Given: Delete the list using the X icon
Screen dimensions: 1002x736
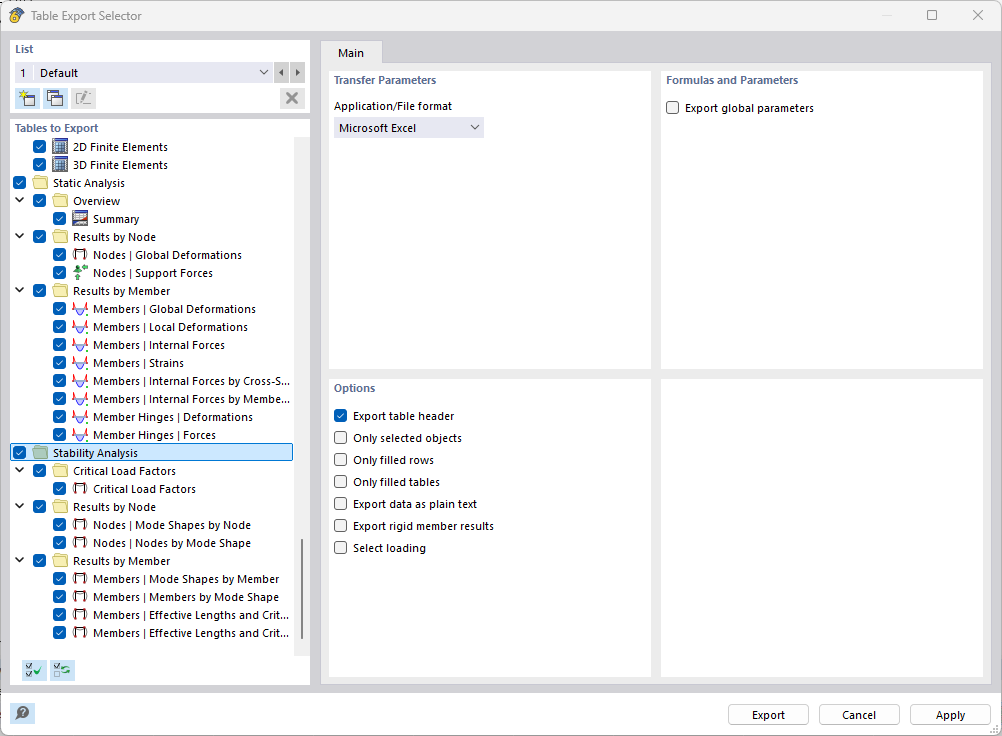Looking at the screenshot, I should (291, 97).
